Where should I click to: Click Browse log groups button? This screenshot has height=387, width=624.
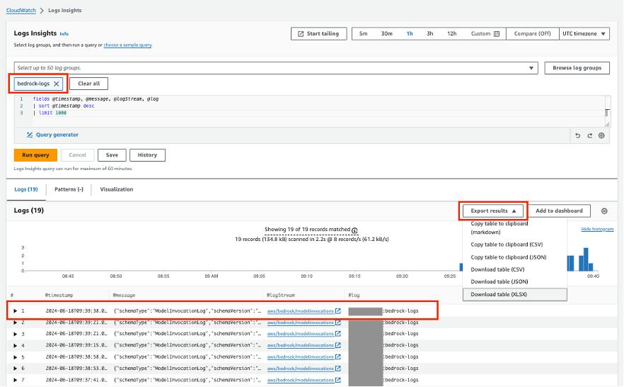tap(577, 68)
